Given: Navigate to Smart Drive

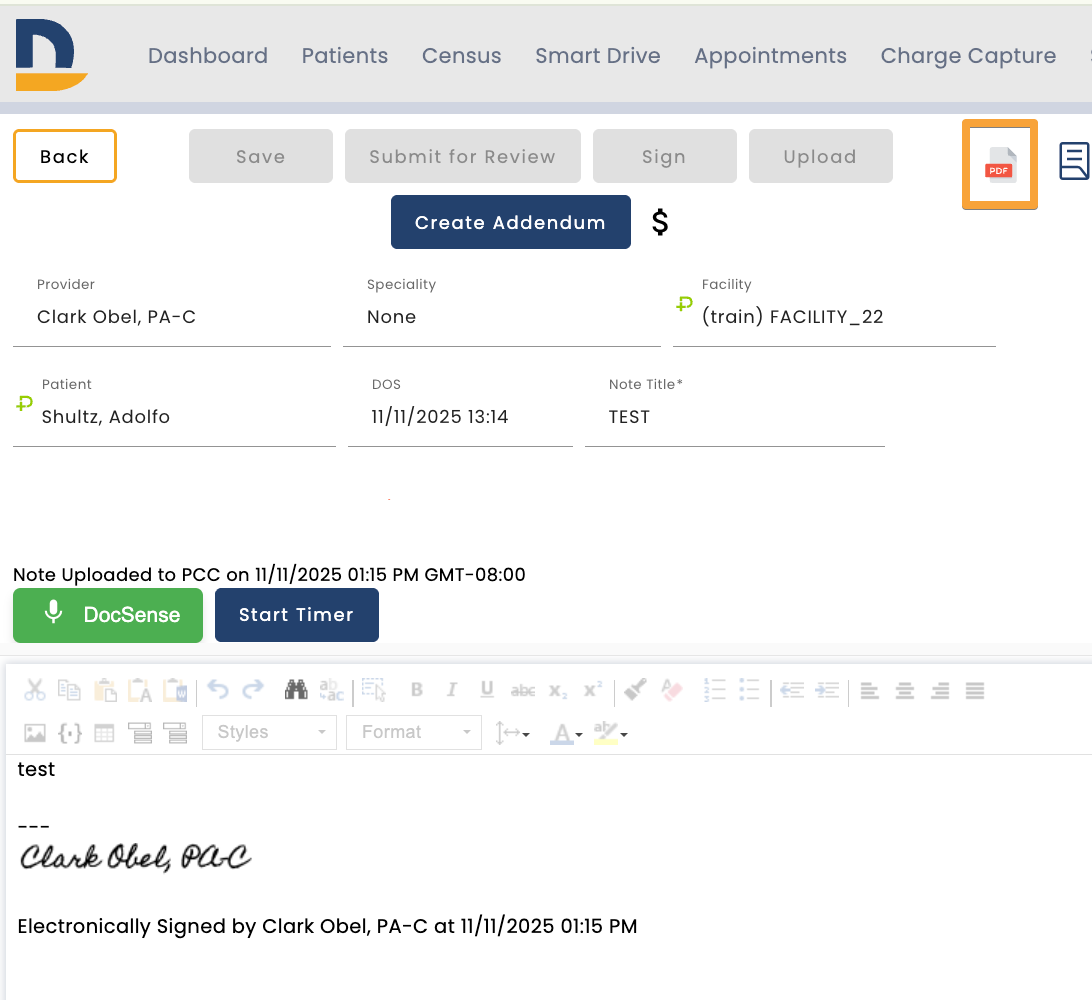Looking at the screenshot, I should (x=598, y=56).
